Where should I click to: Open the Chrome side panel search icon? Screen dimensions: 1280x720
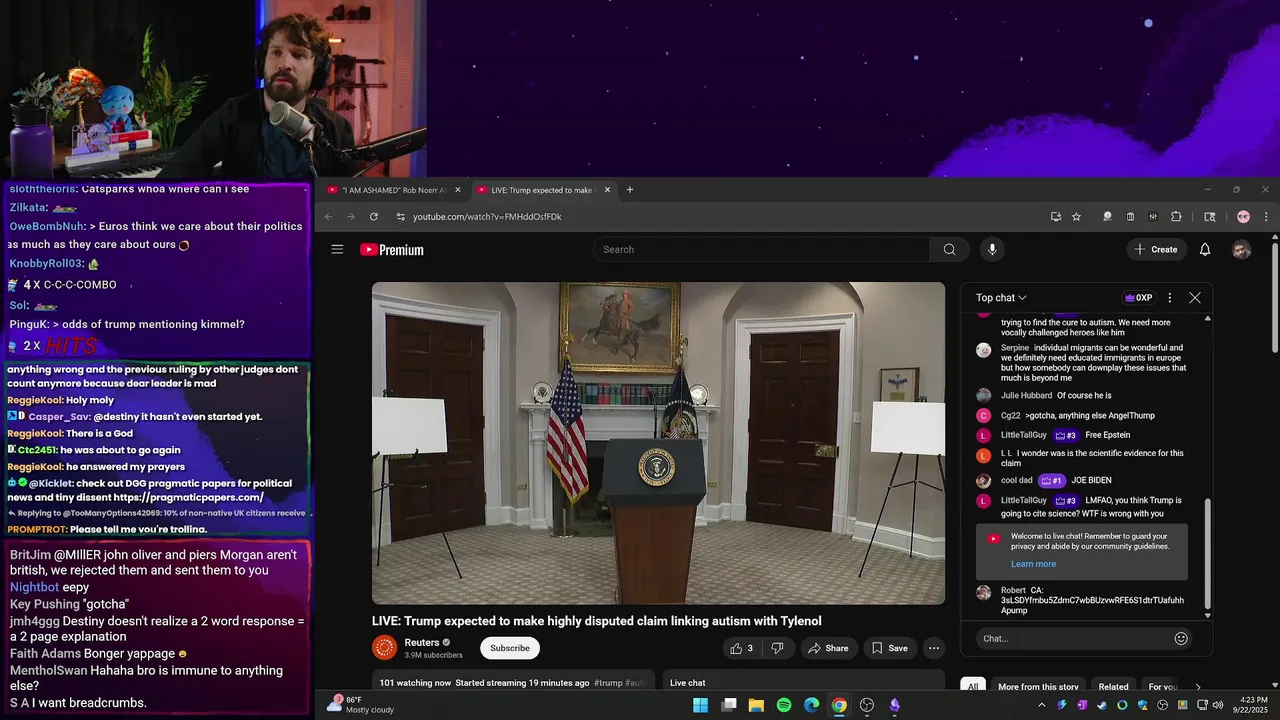click(x=1209, y=217)
